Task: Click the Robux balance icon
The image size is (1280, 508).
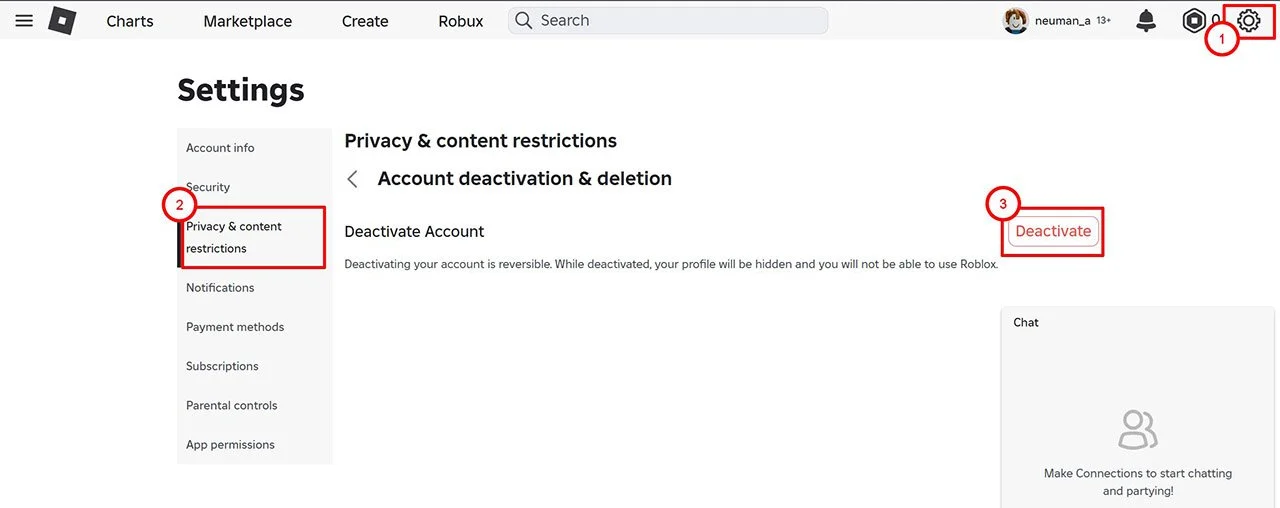Action: coord(1194,20)
